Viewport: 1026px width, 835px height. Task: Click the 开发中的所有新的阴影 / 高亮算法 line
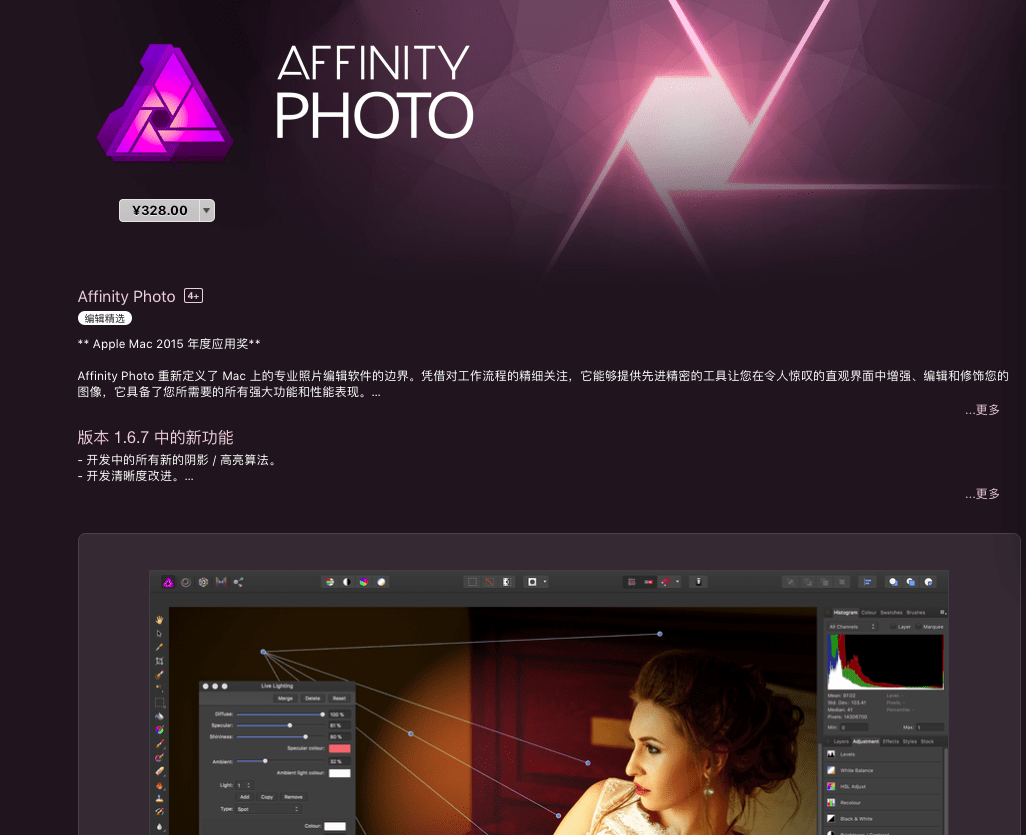(179, 460)
